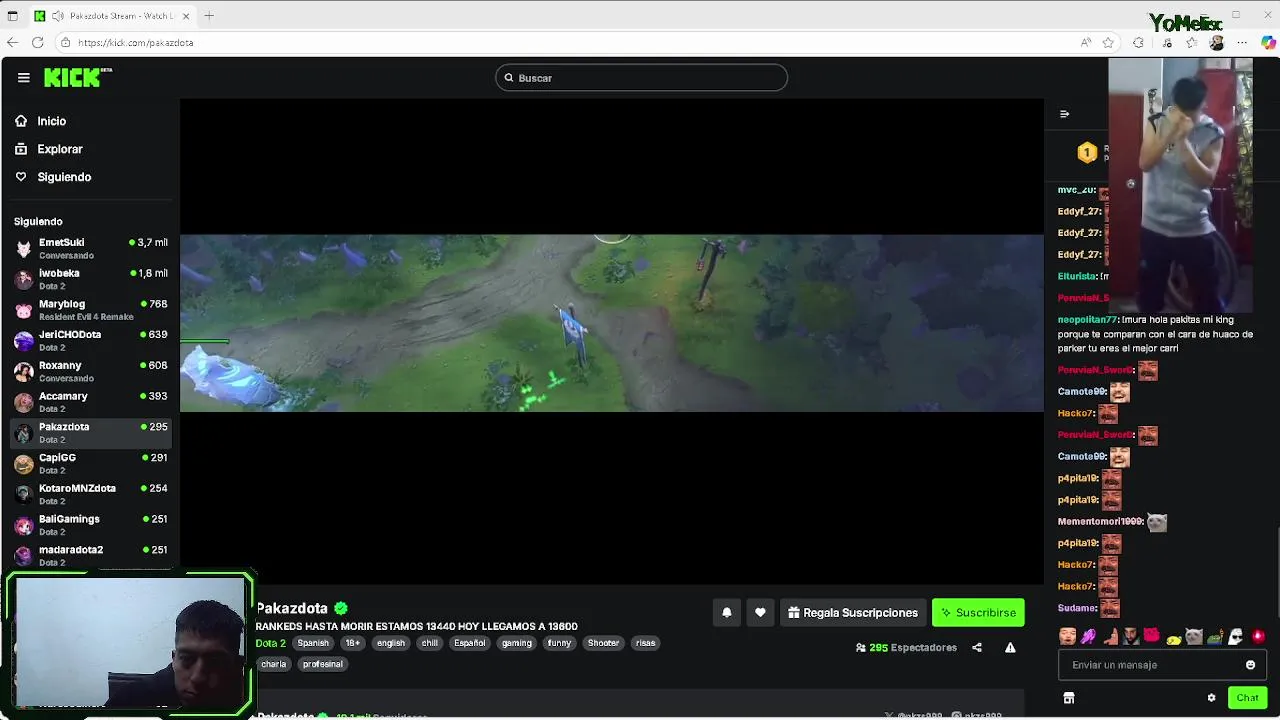Open the Siguiendo heart icon
Screen dimensions: 1280x720
pos(21,177)
